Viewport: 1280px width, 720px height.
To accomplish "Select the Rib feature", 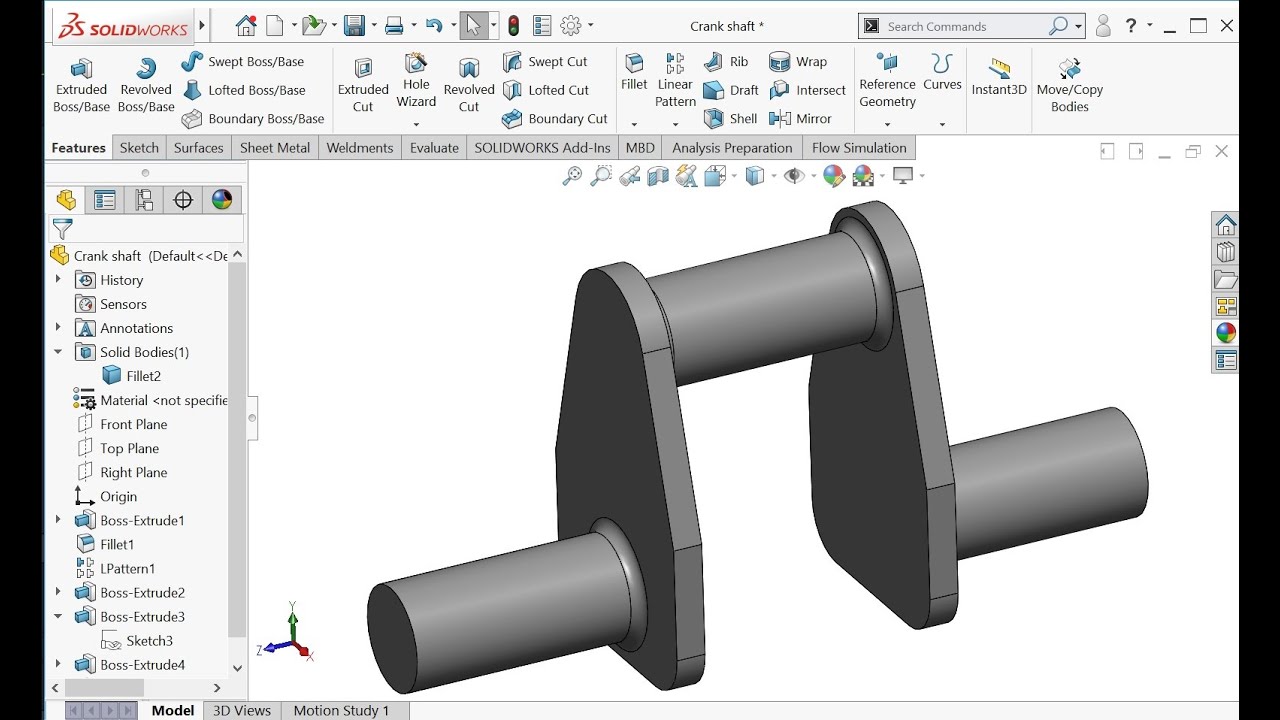I will click(726, 62).
